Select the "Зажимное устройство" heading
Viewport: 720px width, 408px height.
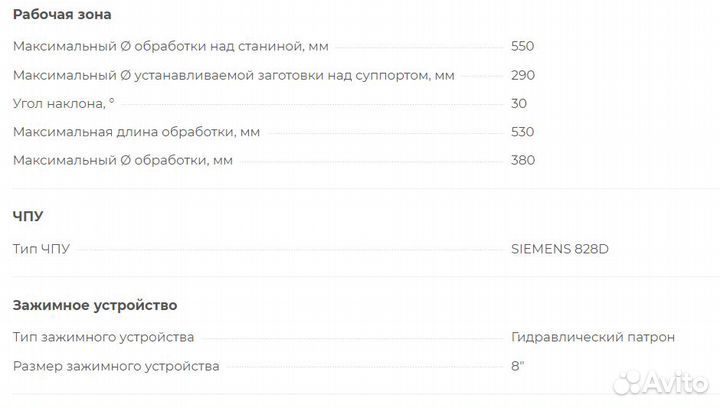click(x=95, y=305)
